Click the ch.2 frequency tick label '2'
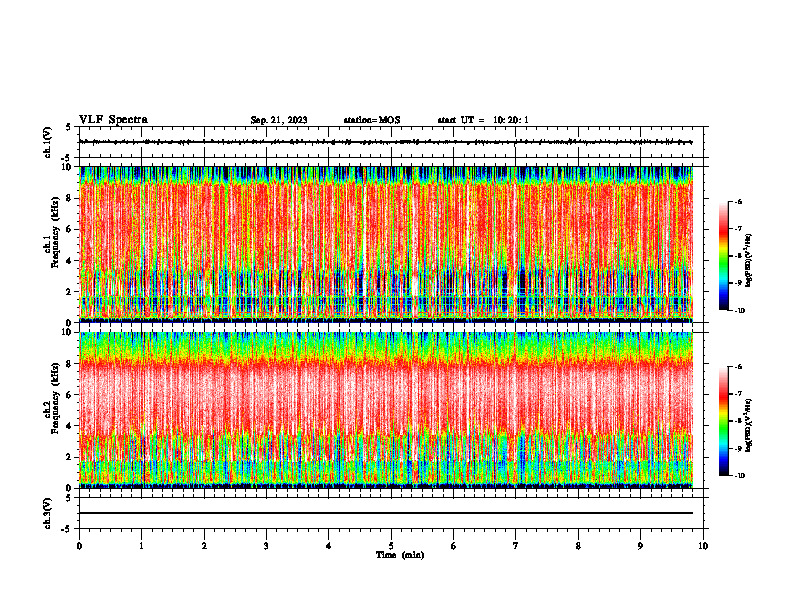792x612 pixels. click(x=70, y=457)
